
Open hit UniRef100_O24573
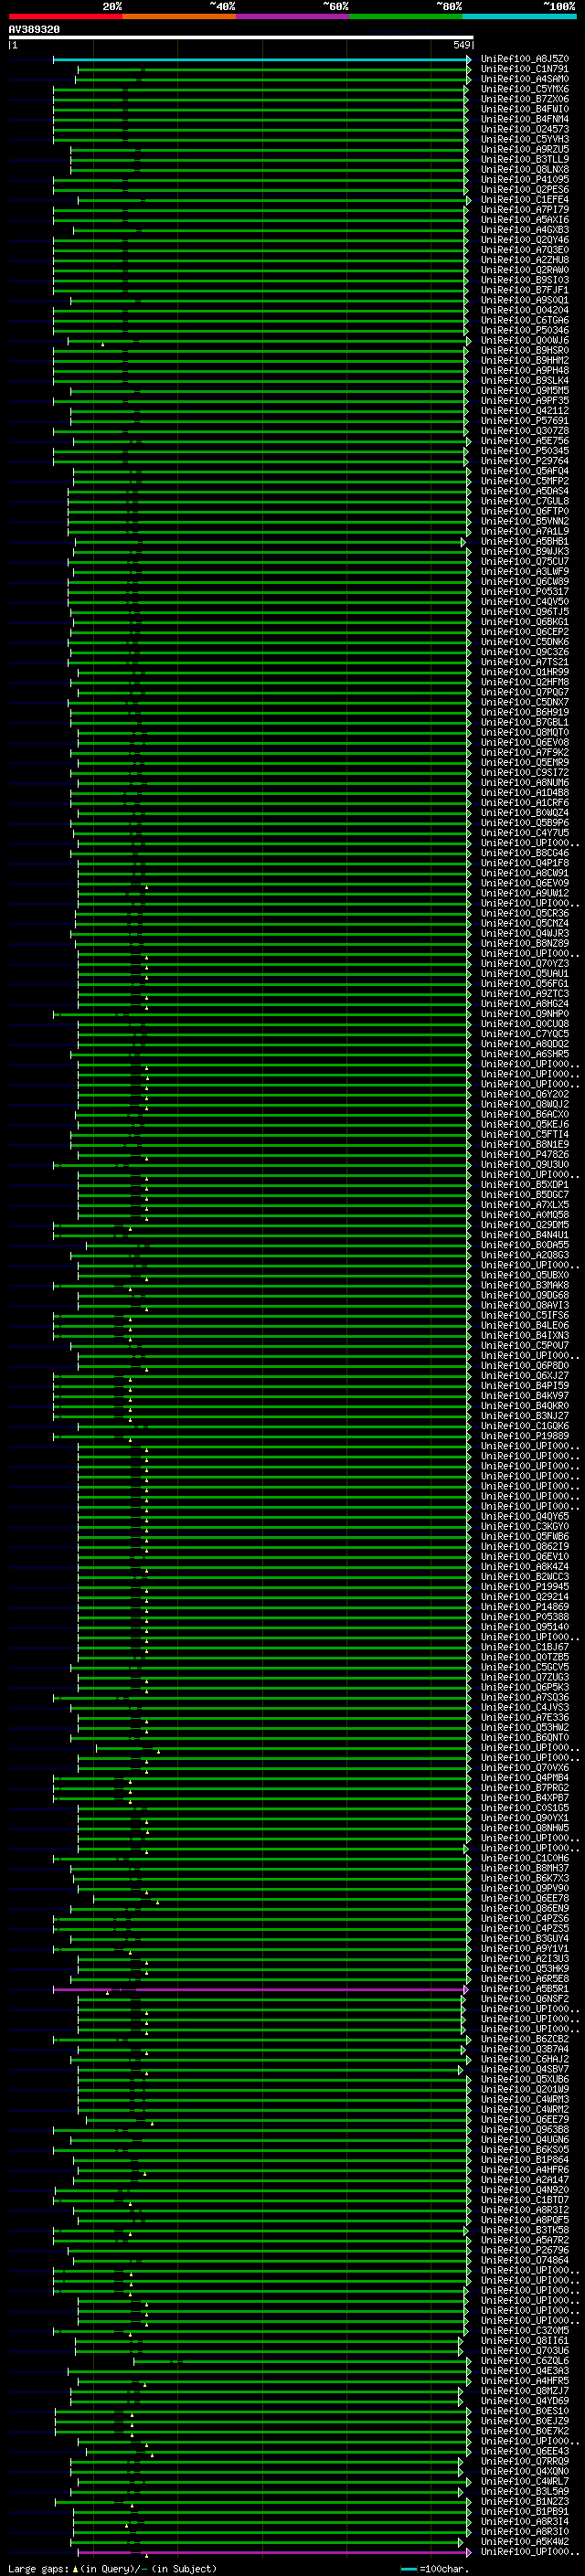525,129
